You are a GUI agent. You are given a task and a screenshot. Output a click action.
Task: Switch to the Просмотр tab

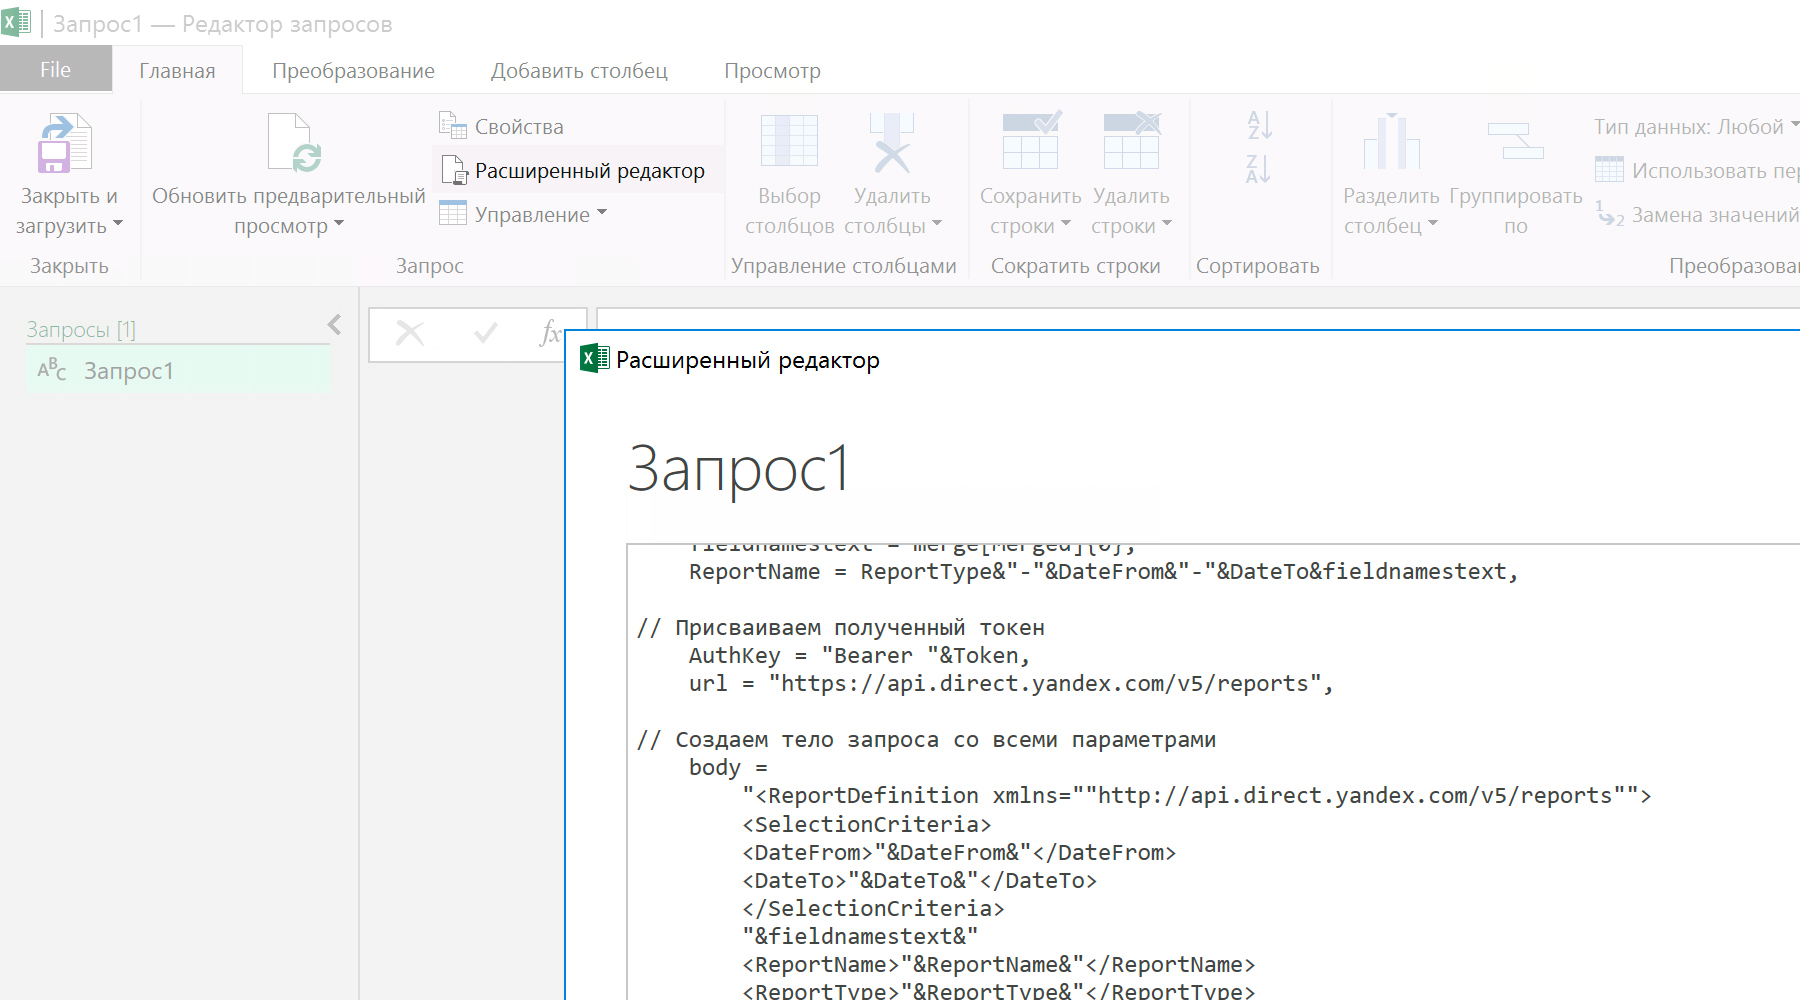pyautogui.click(x=772, y=71)
